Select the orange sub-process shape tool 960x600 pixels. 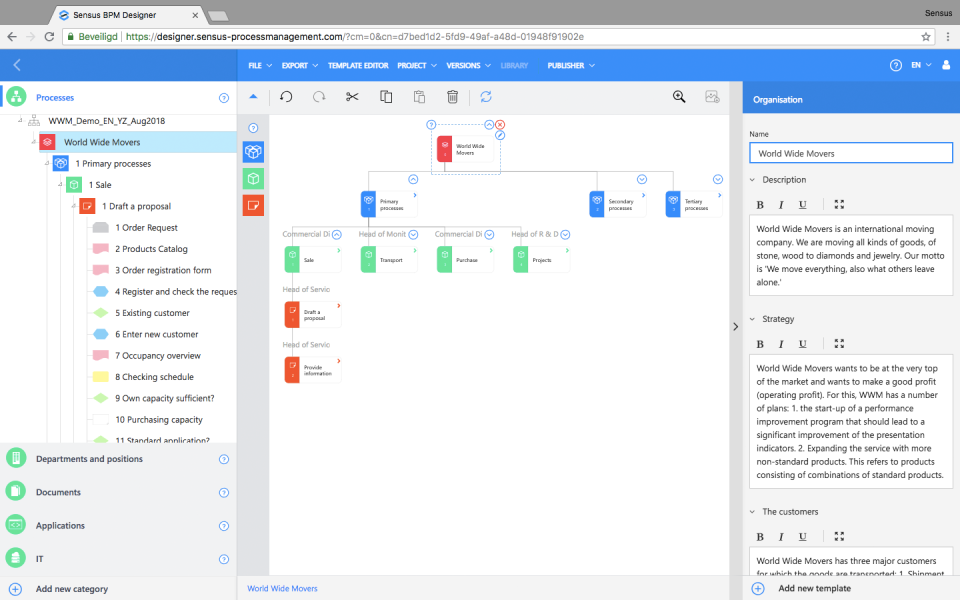[x=253, y=205]
